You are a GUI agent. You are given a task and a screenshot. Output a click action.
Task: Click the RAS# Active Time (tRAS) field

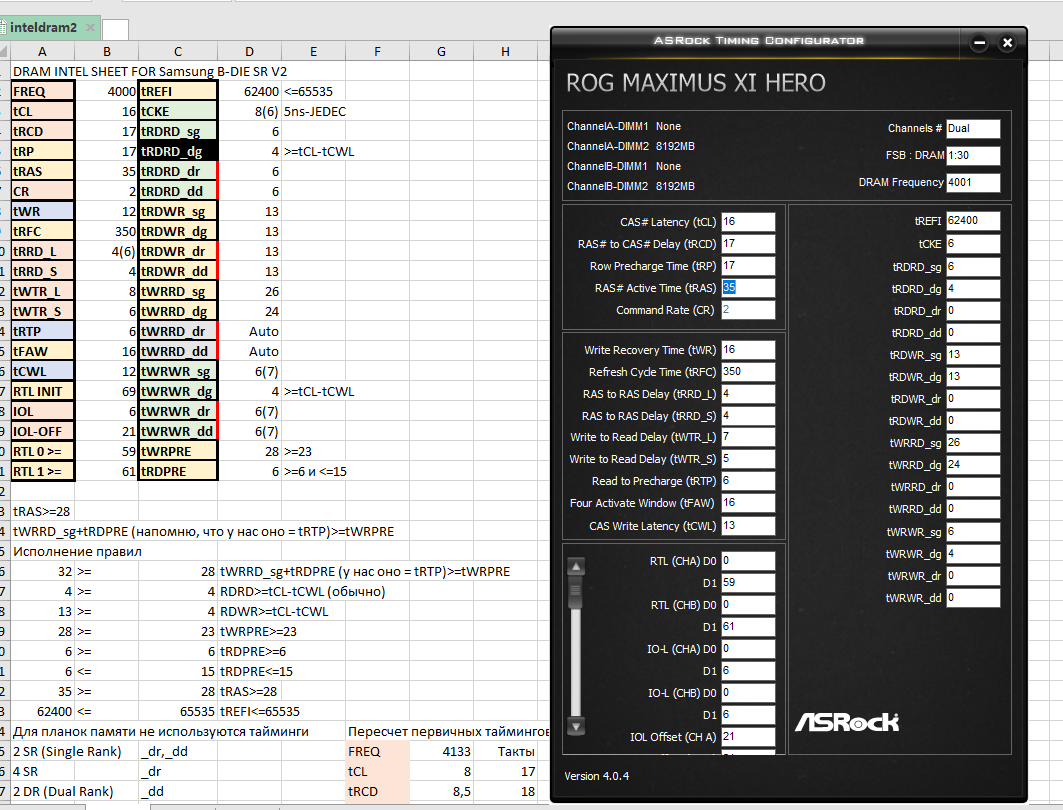(x=748, y=287)
